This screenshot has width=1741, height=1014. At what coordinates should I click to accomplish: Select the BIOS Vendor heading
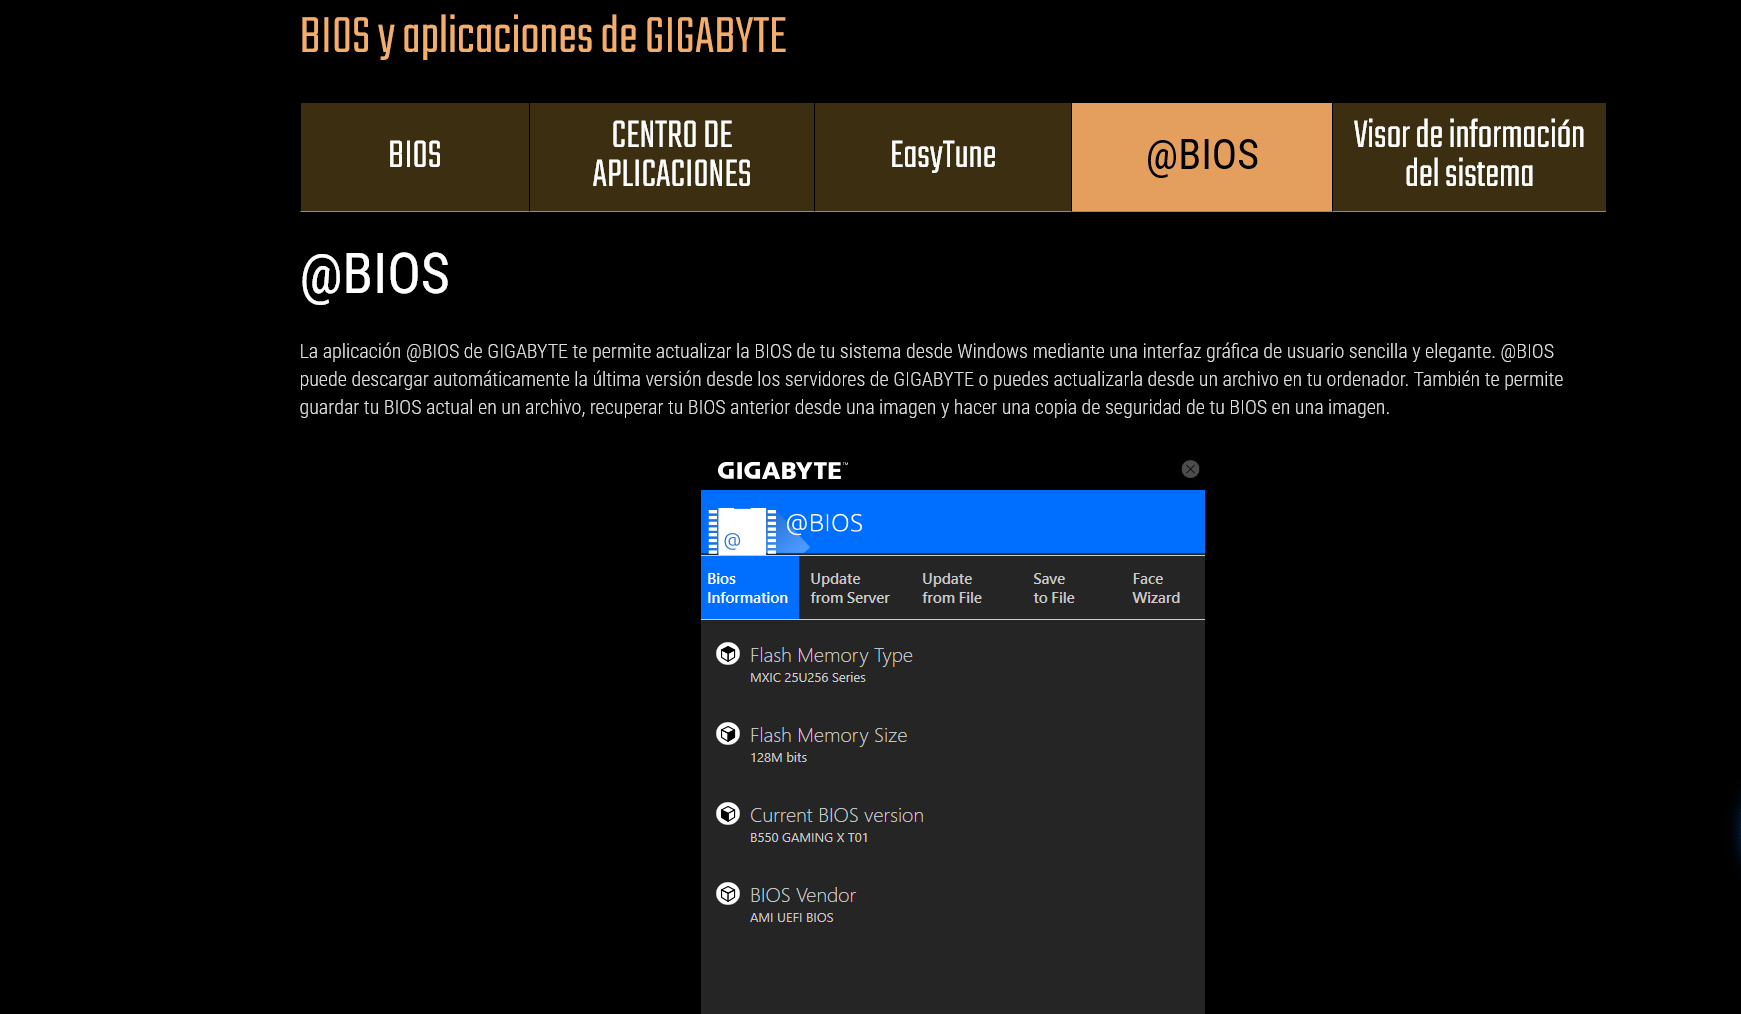click(803, 895)
